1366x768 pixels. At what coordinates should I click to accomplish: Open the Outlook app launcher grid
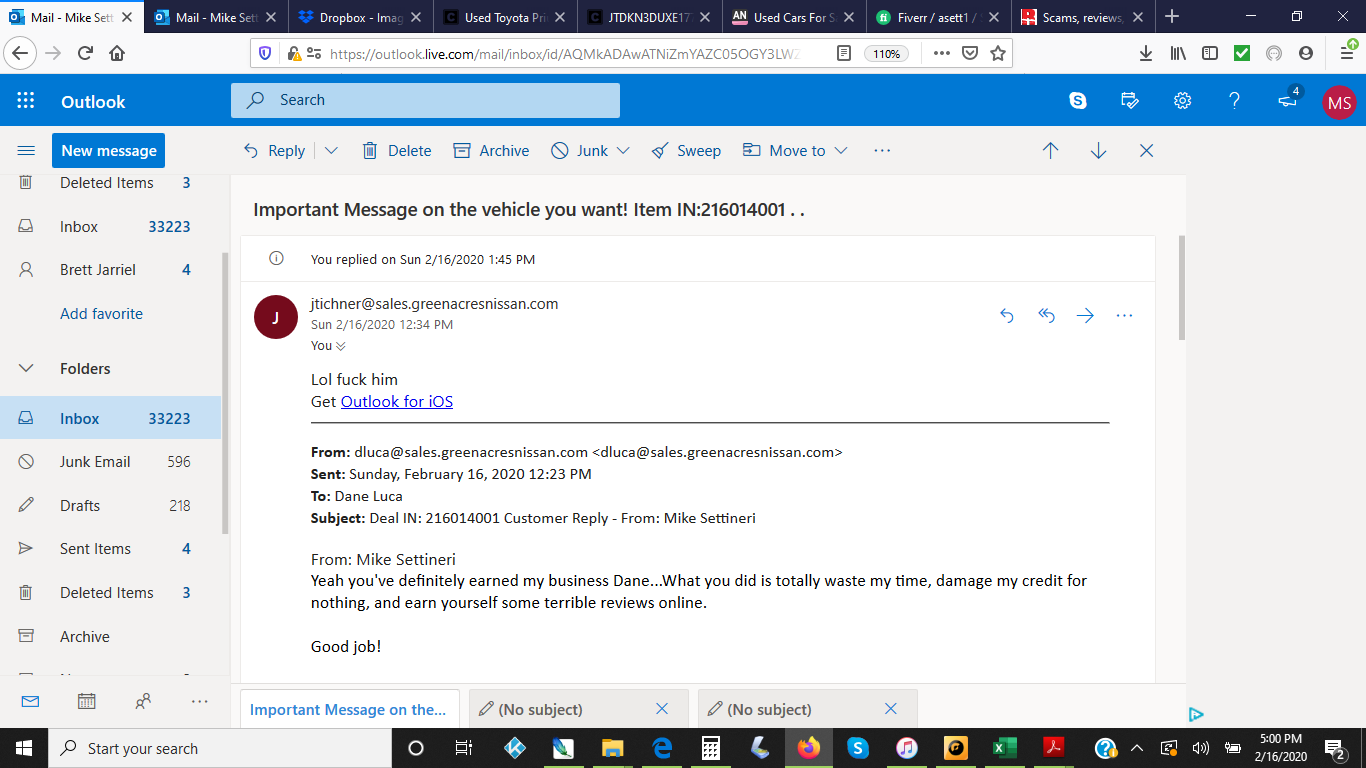[26, 101]
